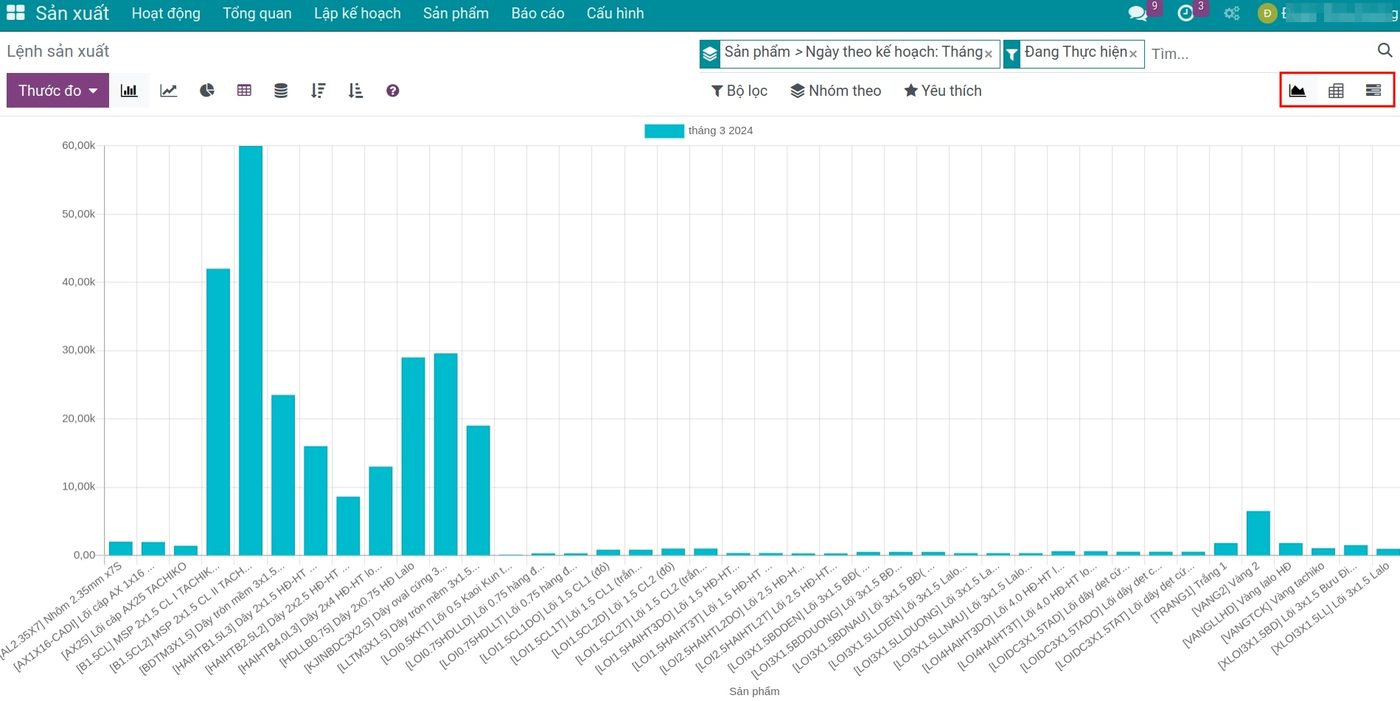Sort bars in ascending order

pyautogui.click(x=356, y=90)
